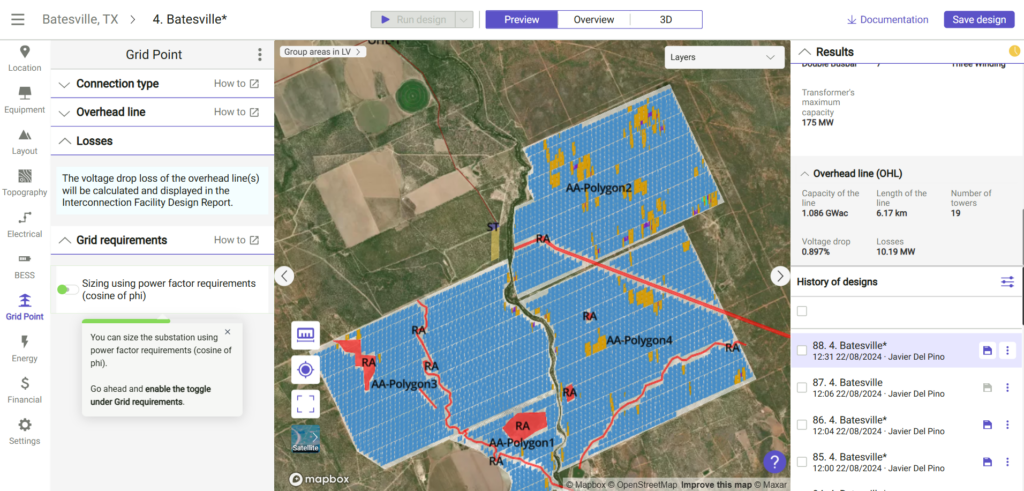1024x491 pixels.
Task: Open the hamburger main menu
Action: (18, 20)
